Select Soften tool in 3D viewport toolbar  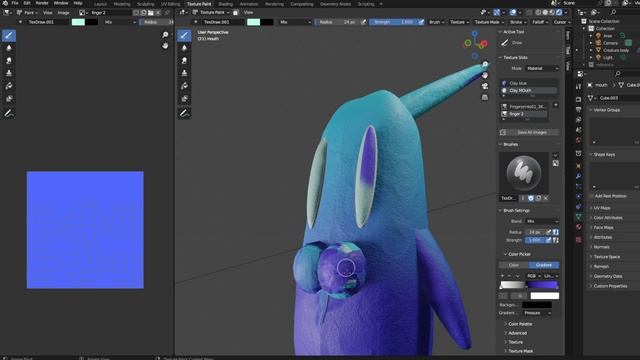point(184,48)
